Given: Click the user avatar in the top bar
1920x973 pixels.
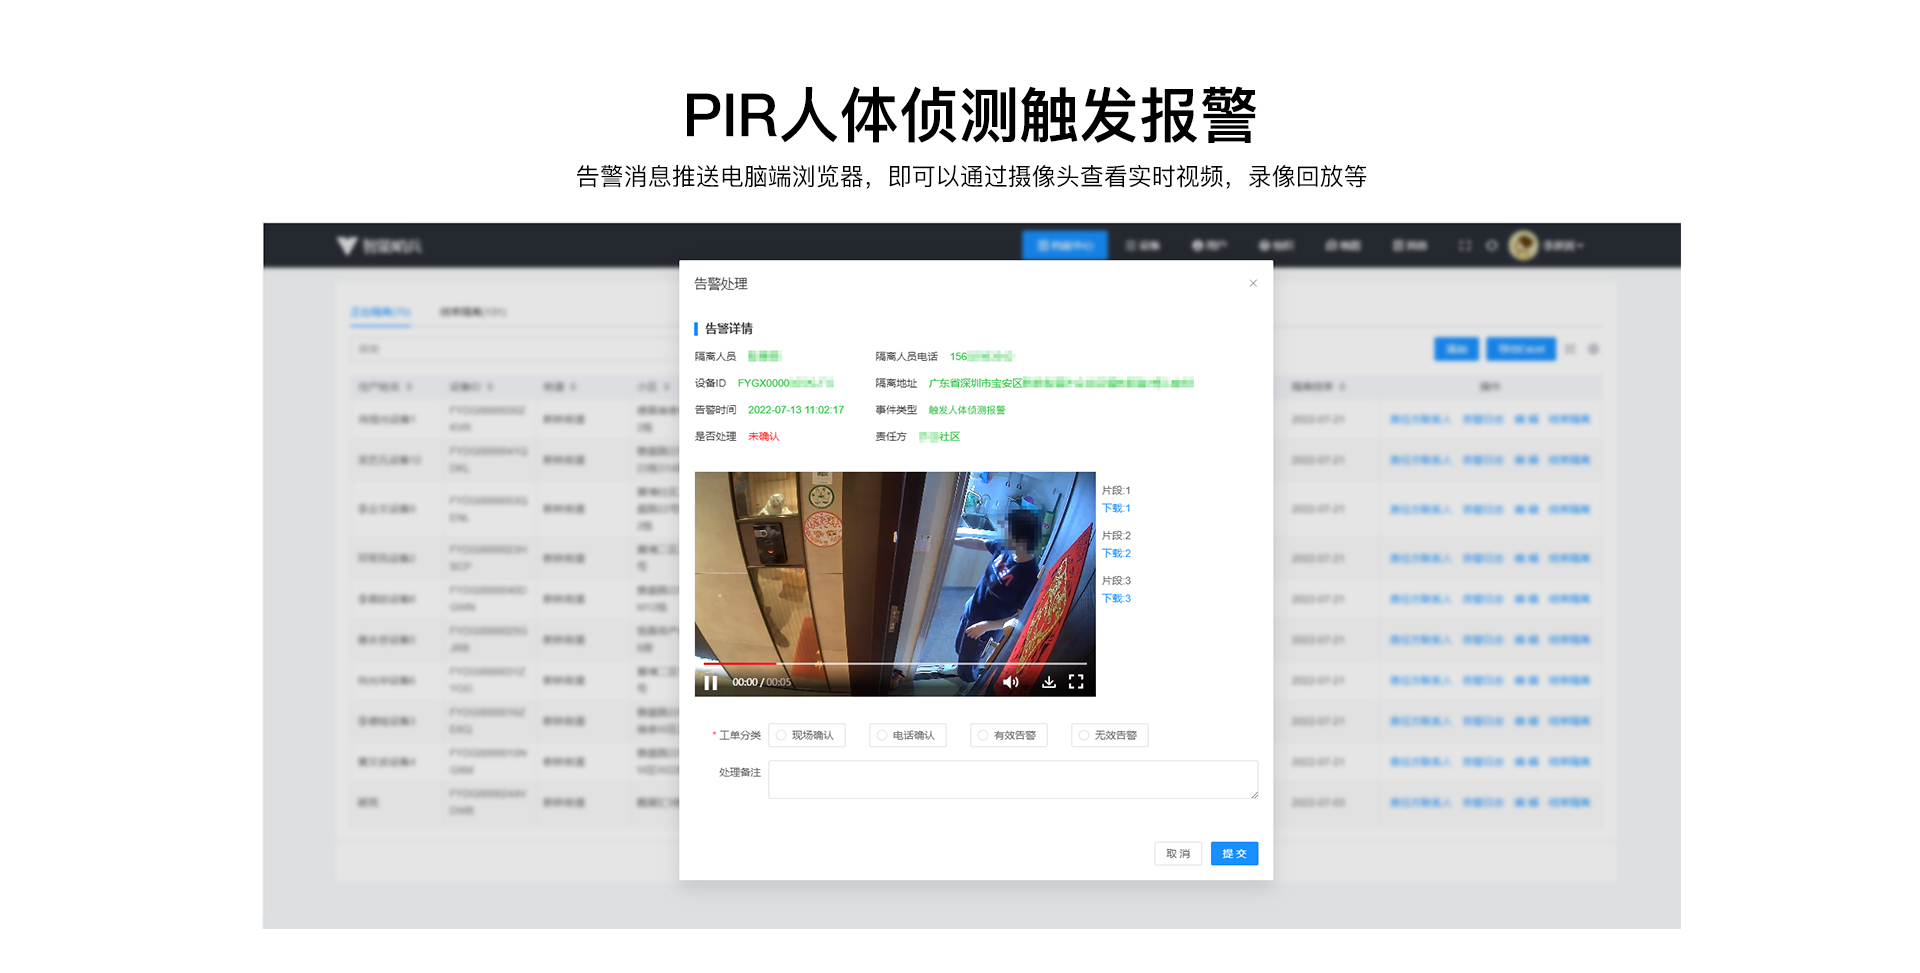Looking at the screenshot, I should [1523, 245].
